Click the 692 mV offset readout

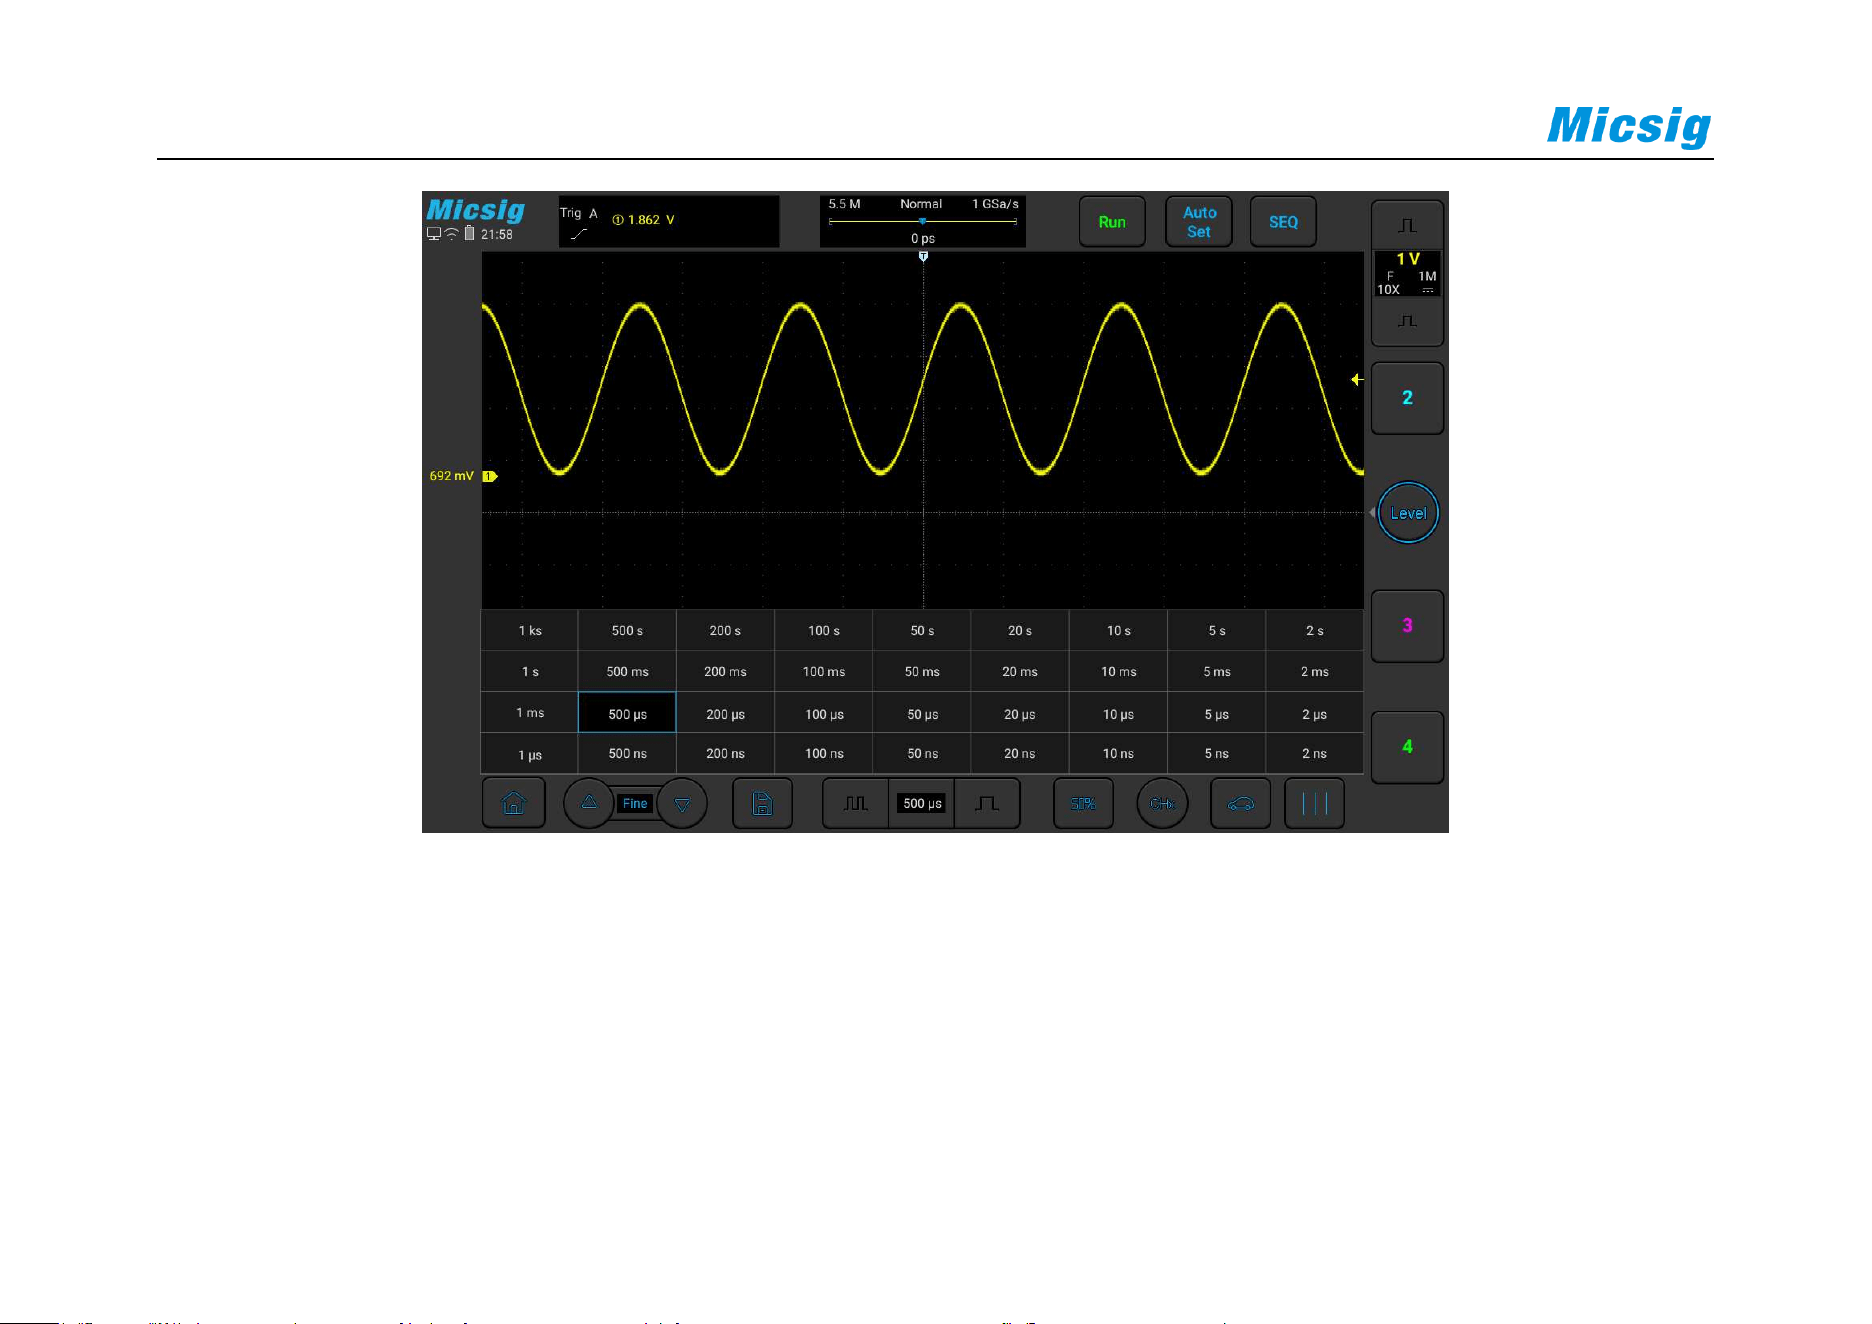[x=451, y=476]
